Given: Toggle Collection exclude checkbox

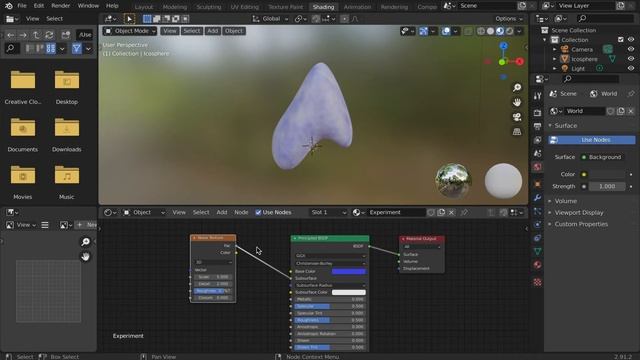Looking at the screenshot, I should [x=621, y=40].
